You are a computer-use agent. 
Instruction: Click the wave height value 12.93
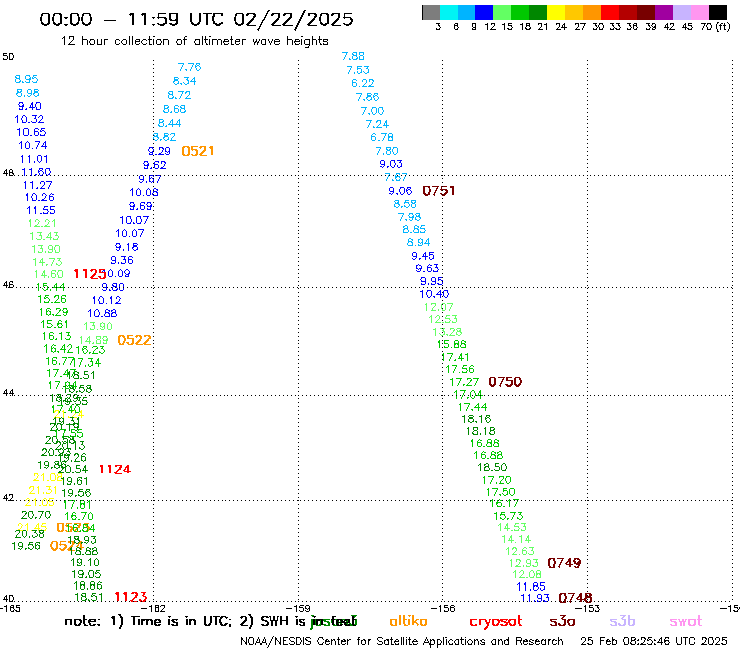click(523, 563)
